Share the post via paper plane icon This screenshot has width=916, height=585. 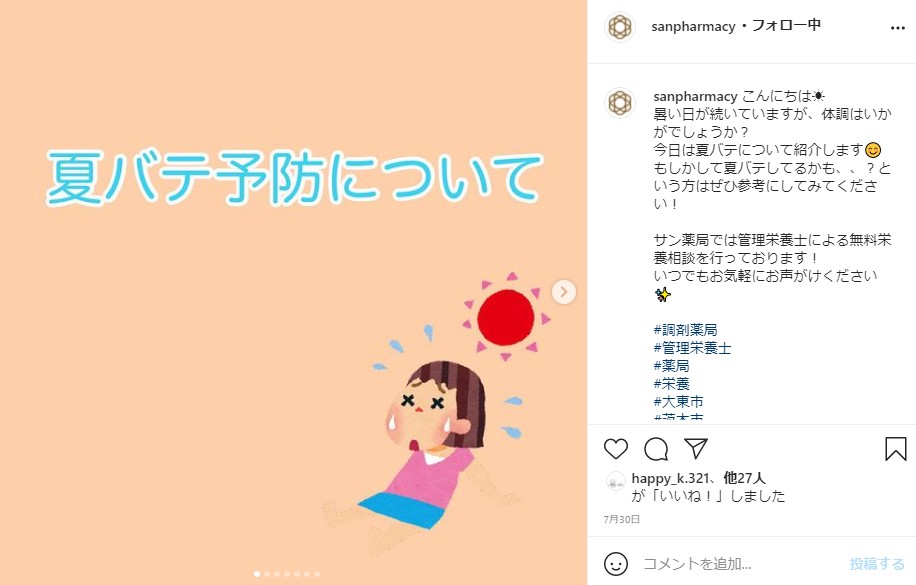coord(696,448)
